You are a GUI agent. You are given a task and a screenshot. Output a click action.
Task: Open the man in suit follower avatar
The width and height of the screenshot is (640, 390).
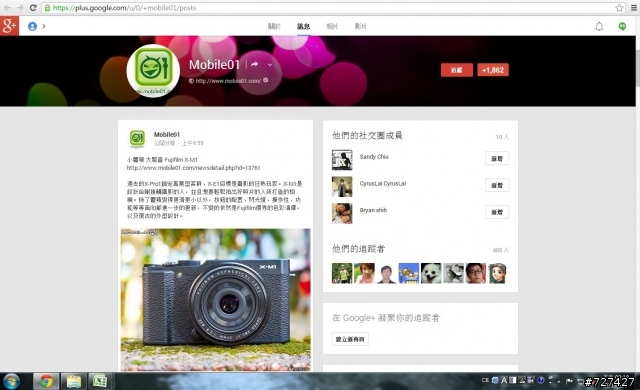[x=387, y=273]
